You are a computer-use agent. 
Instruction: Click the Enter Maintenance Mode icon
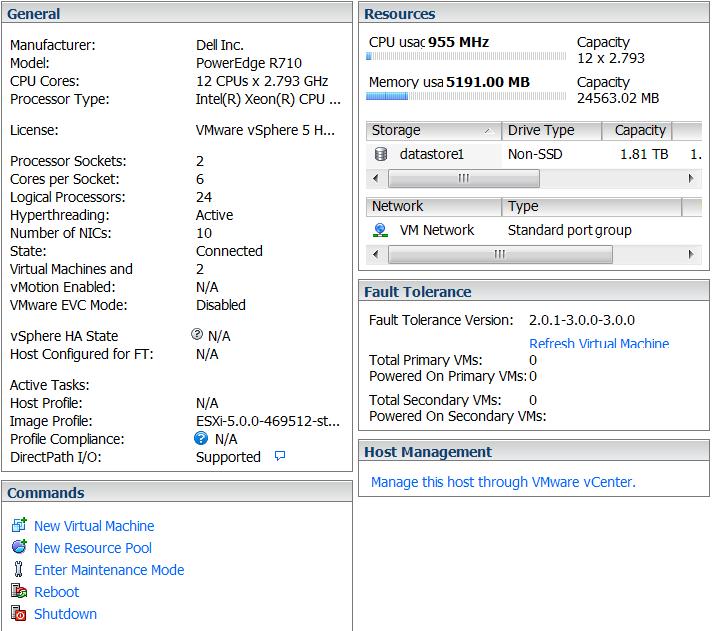(x=19, y=569)
